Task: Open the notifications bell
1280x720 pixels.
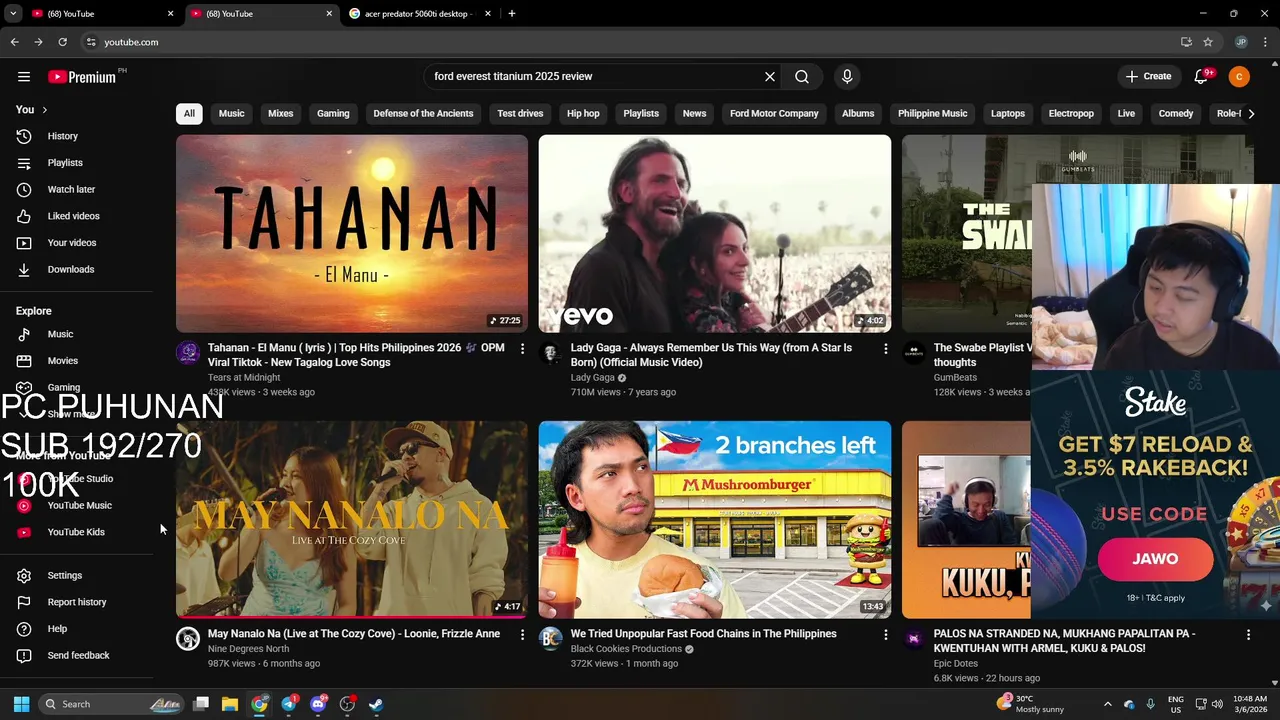Action: pyautogui.click(x=1202, y=77)
